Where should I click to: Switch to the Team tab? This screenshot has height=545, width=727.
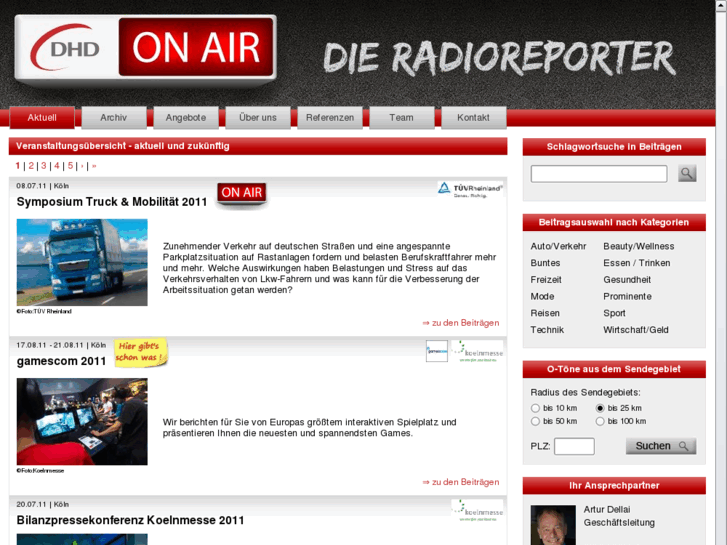pyautogui.click(x=402, y=118)
